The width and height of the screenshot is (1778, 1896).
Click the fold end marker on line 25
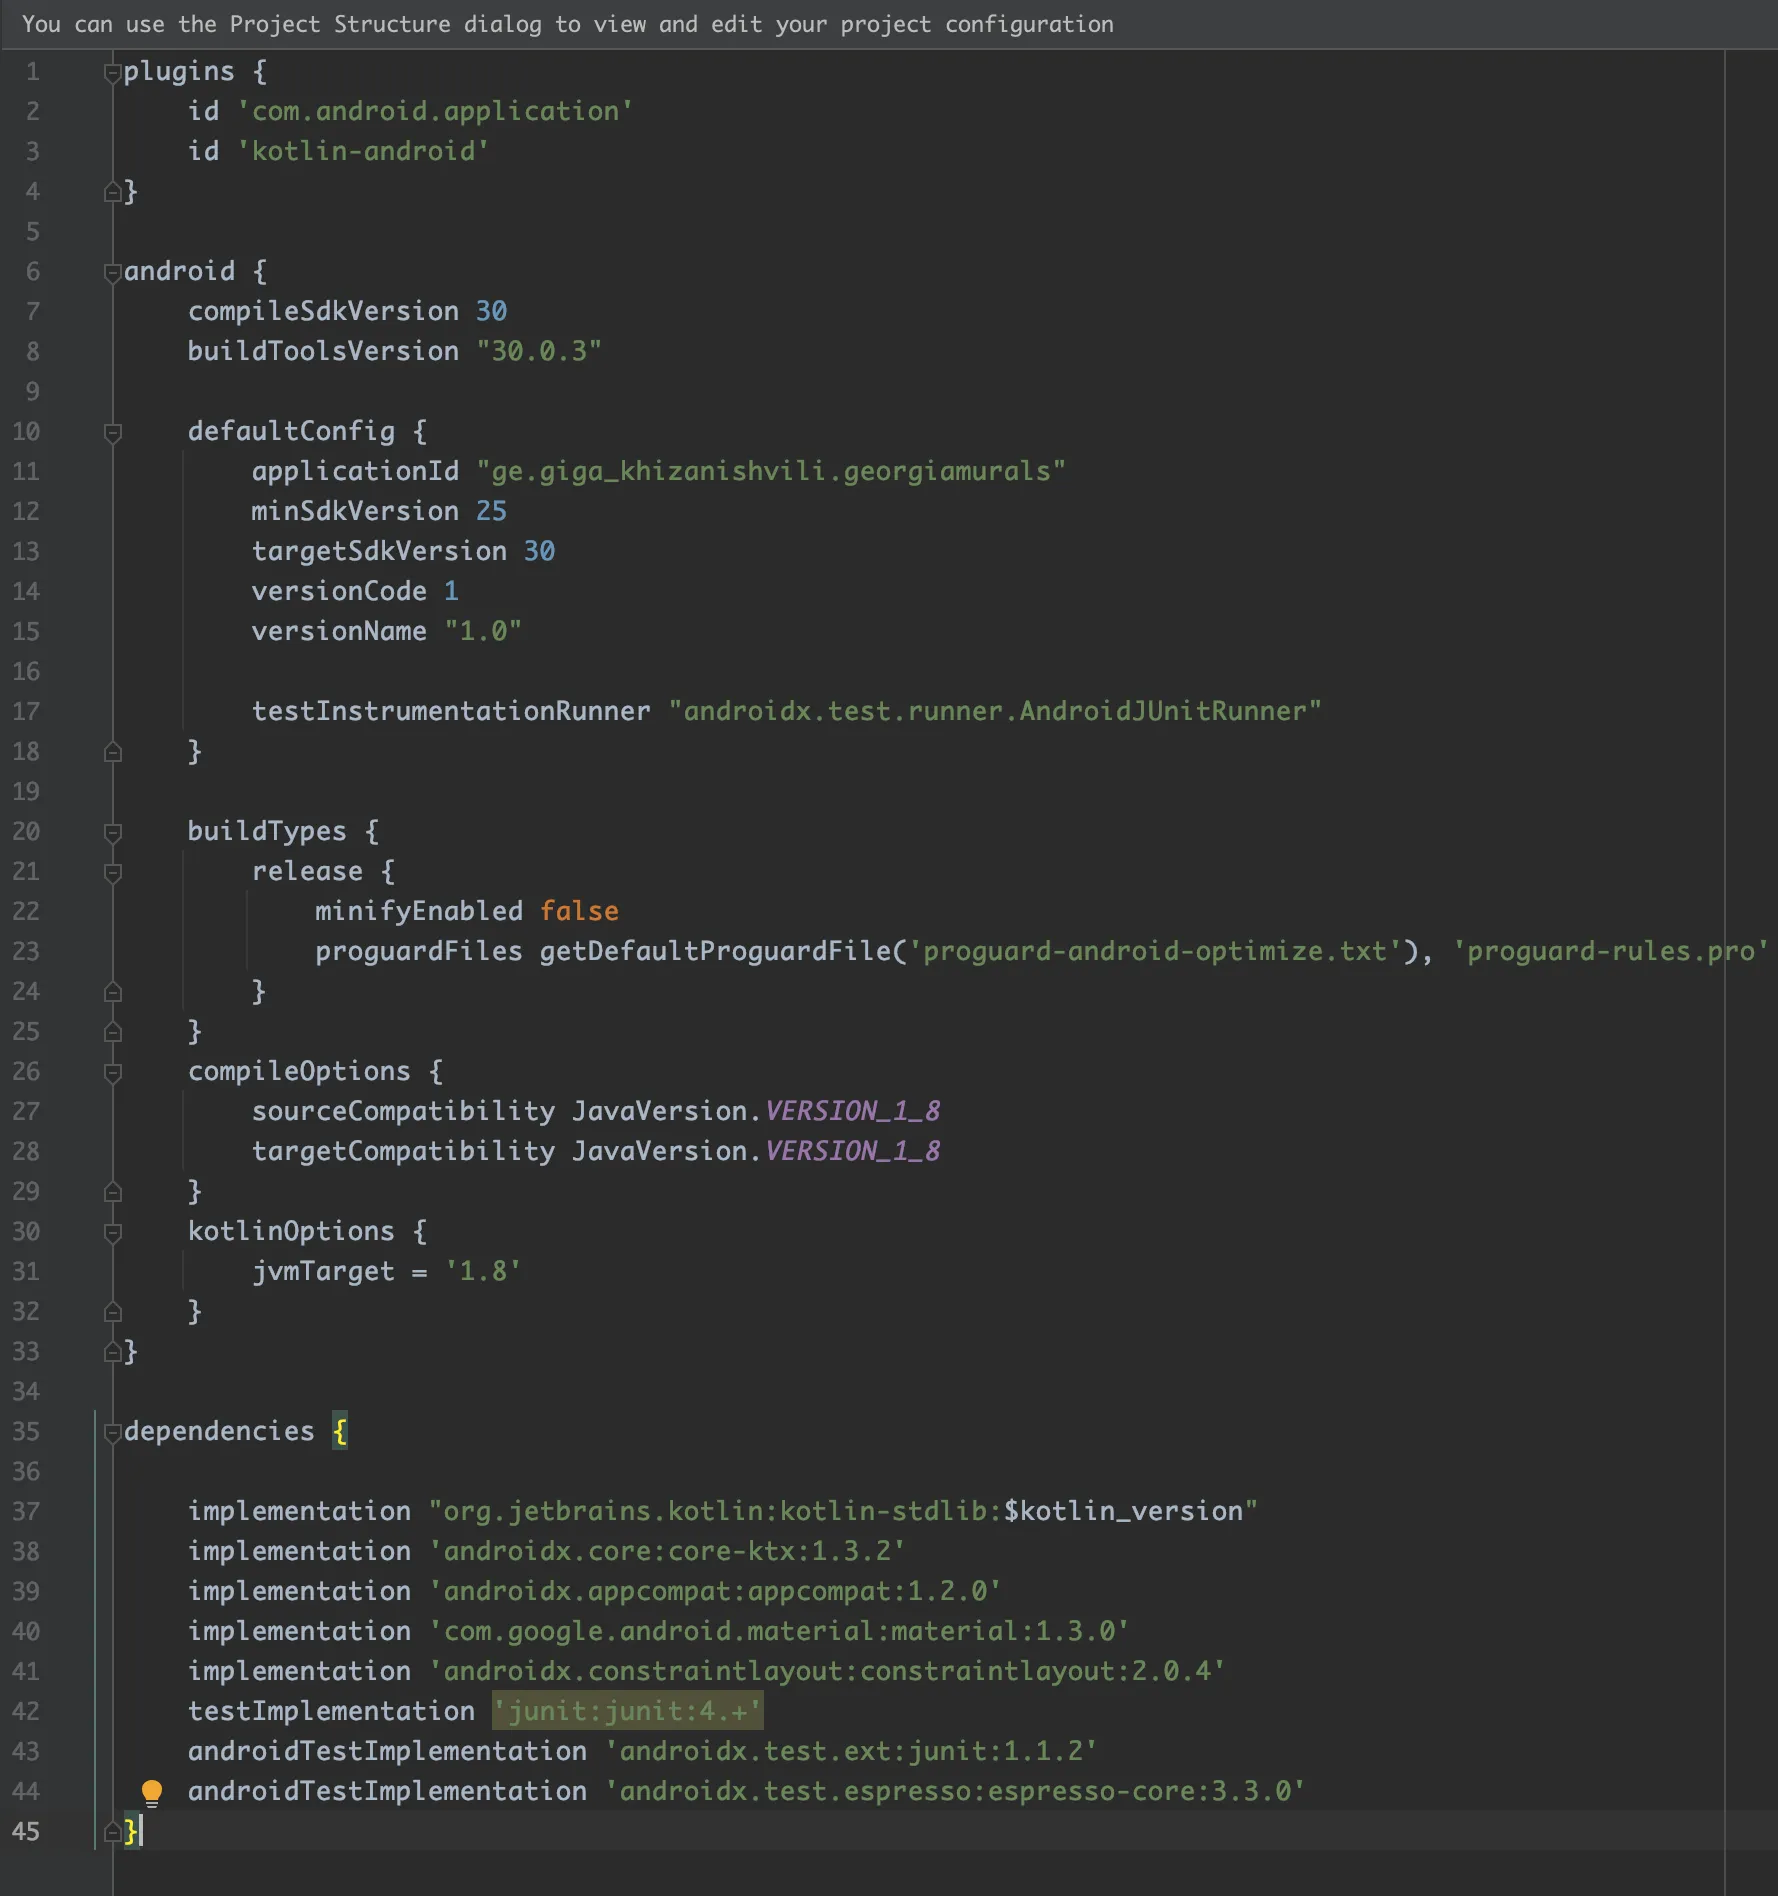click(113, 1031)
